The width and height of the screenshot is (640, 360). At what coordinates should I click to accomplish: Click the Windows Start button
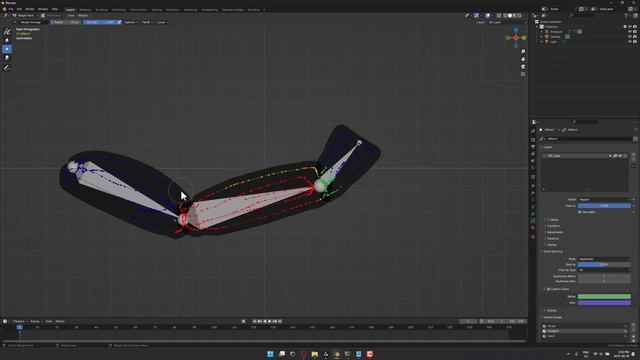[270, 354]
